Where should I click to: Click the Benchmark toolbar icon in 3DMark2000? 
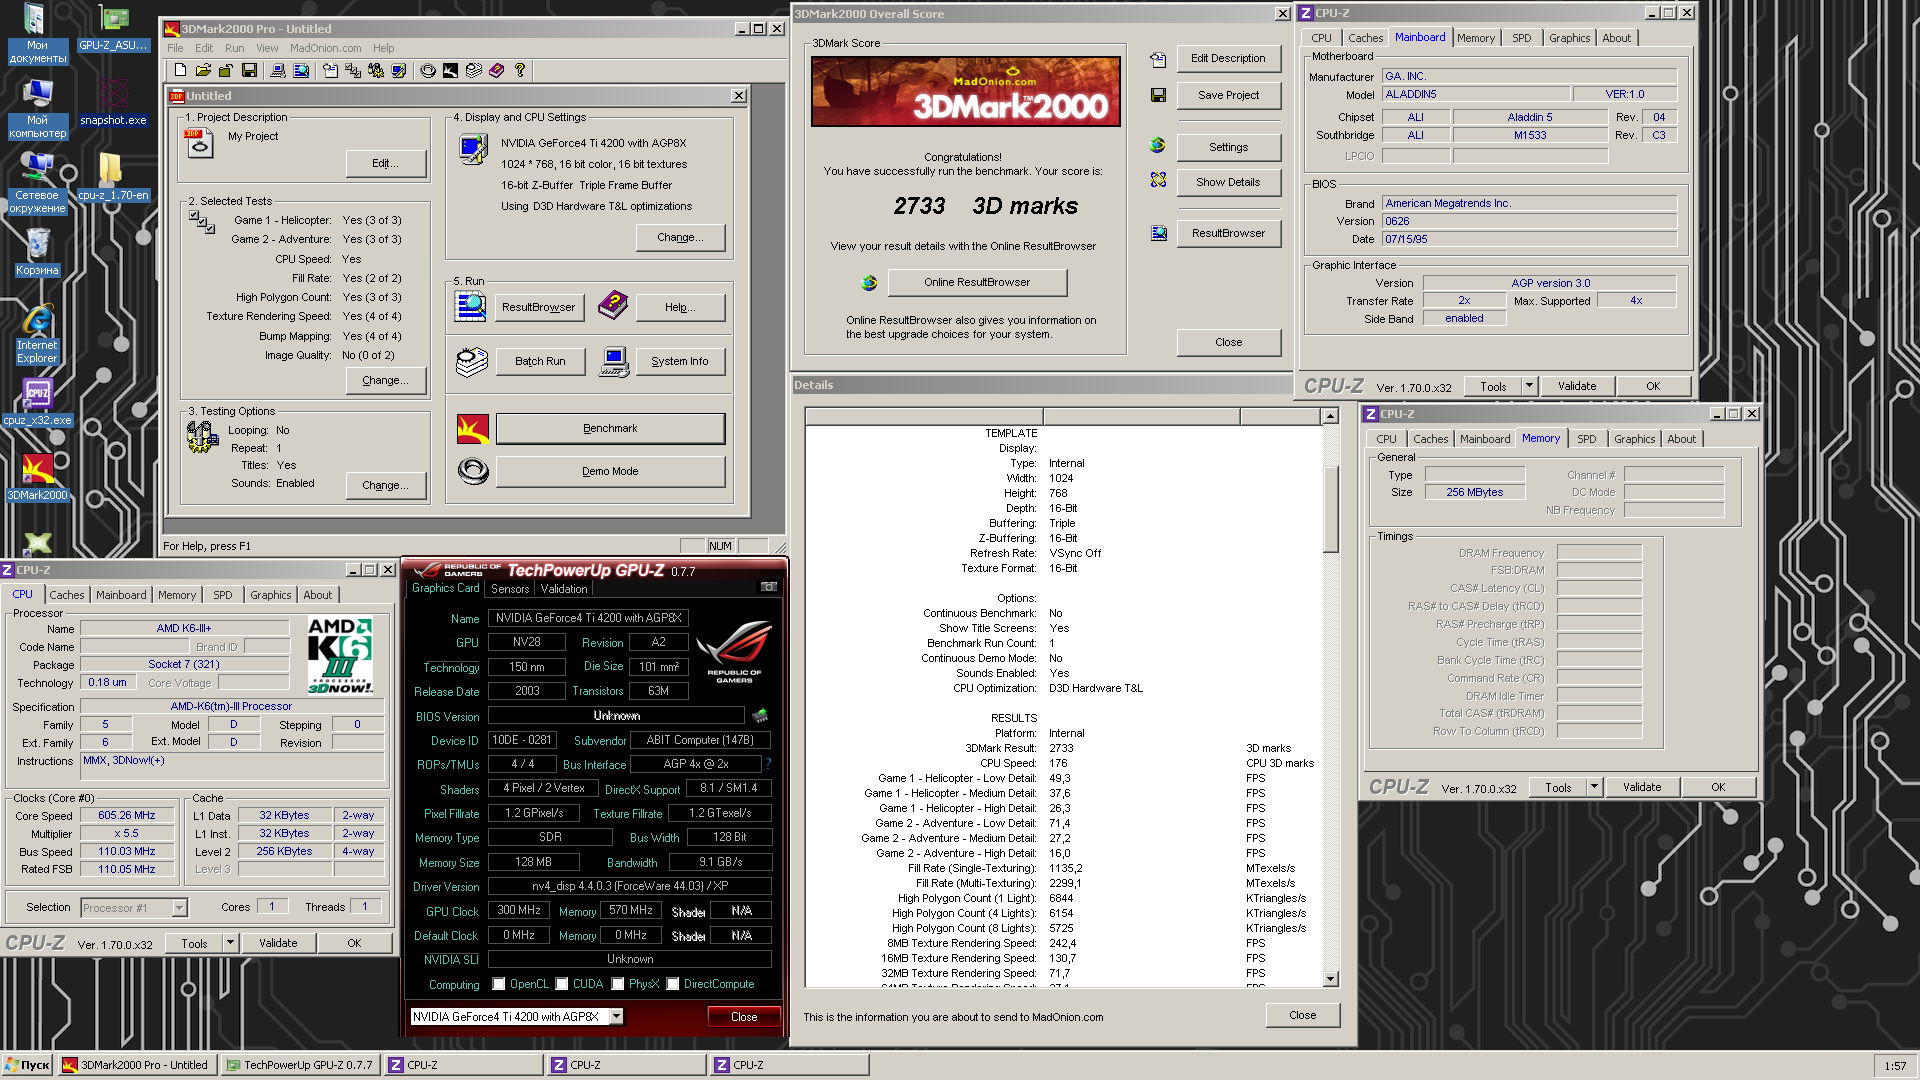point(451,71)
